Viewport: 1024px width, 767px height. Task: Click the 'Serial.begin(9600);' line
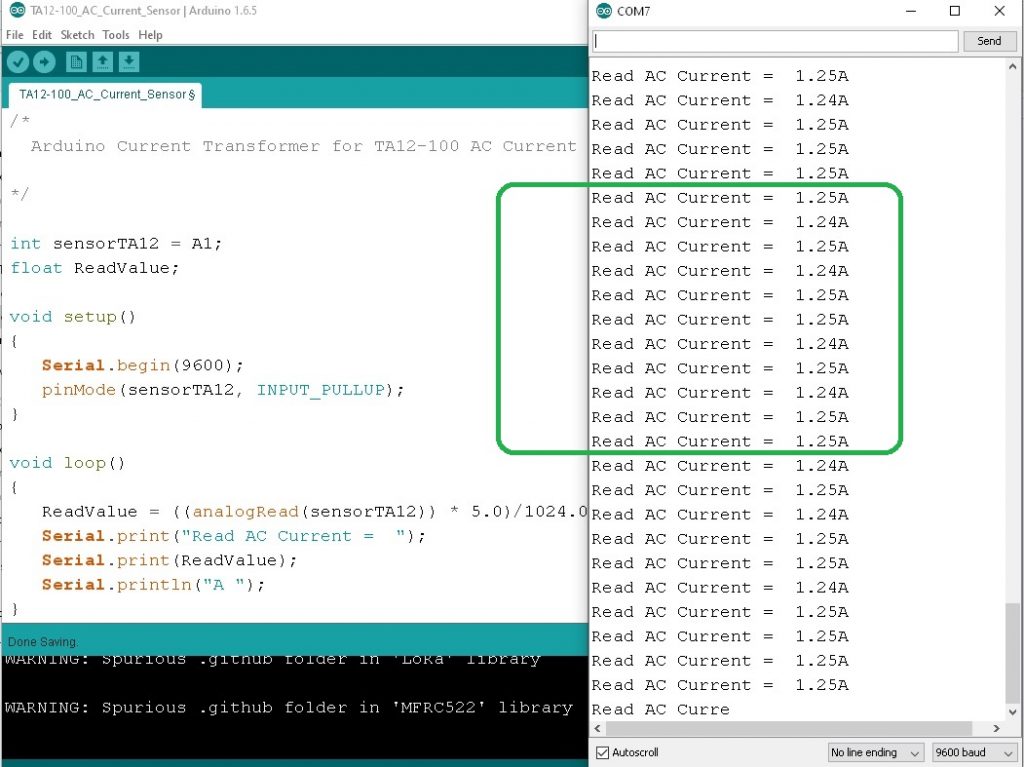142,365
